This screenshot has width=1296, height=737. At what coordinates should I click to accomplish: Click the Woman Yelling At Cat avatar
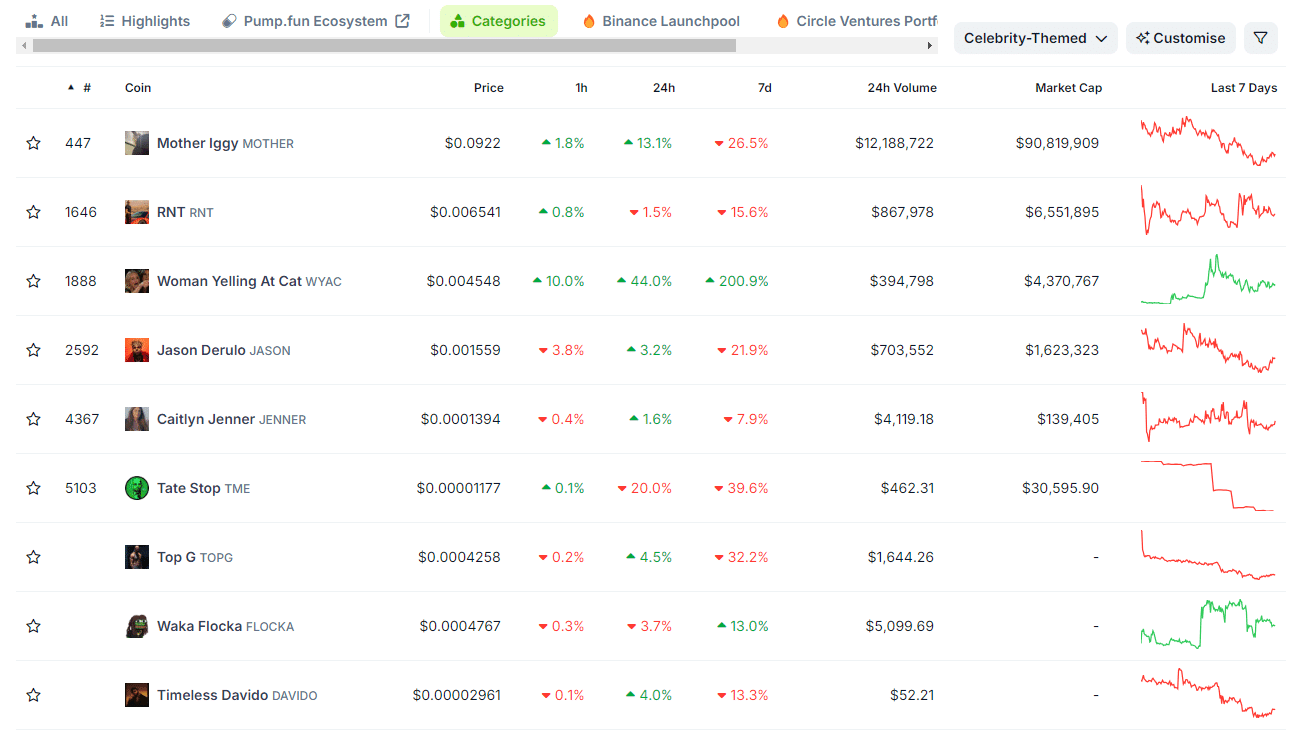click(137, 281)
